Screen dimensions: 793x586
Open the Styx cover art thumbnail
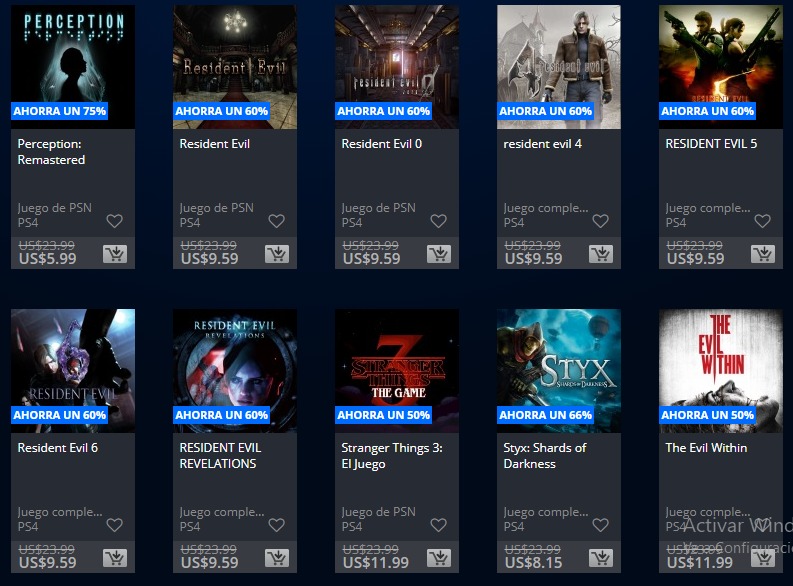[x=559, y=371]
